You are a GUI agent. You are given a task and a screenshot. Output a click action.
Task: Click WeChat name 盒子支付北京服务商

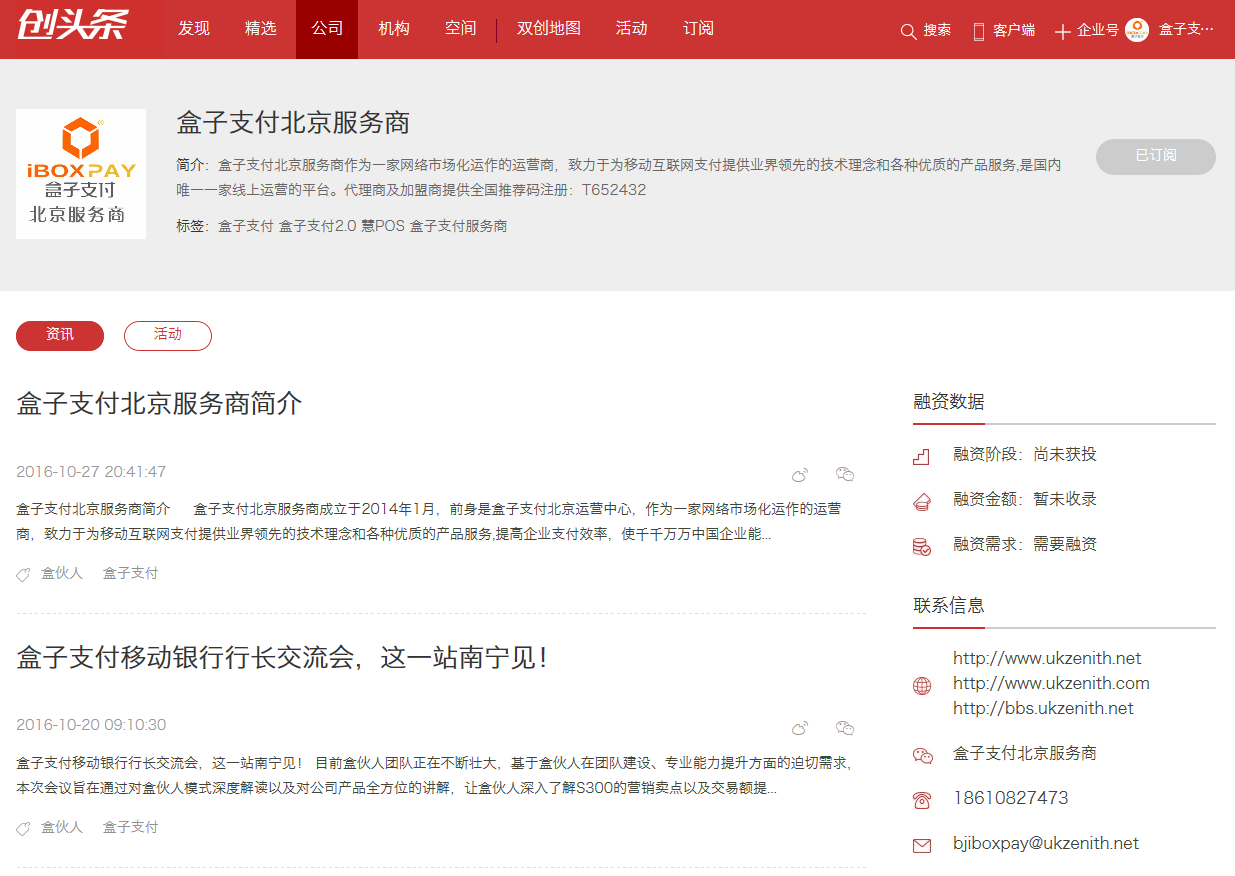(x=1025, y=754)
